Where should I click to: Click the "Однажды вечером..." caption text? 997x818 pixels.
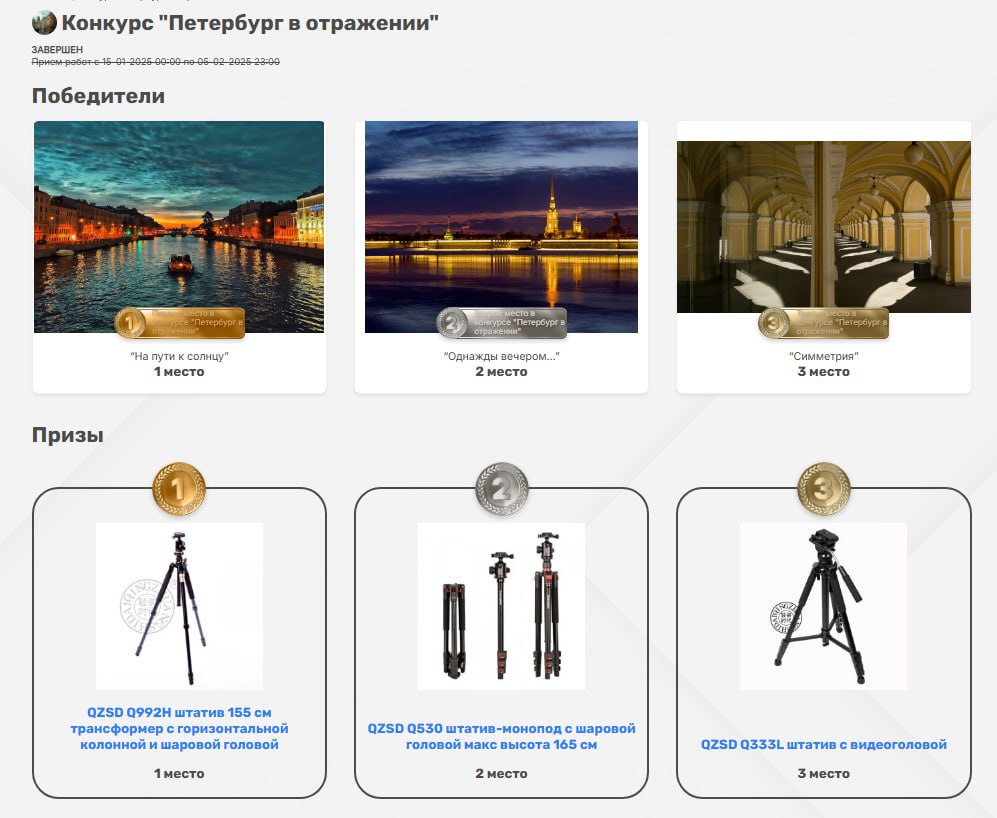click(502, 356)
